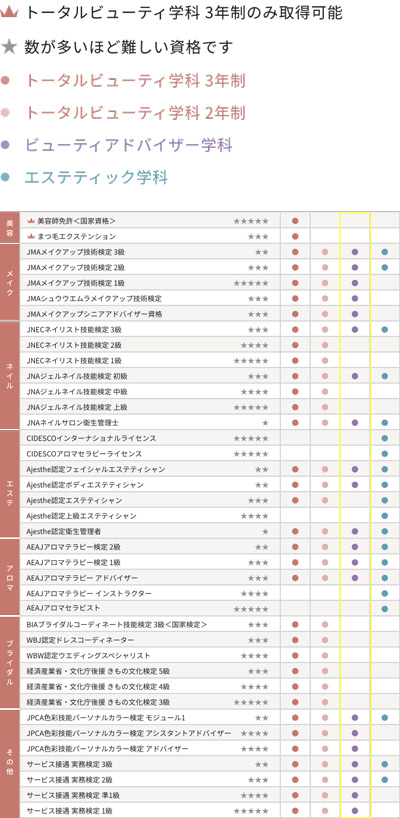
Task: Click the WBJ認定ドレスコーディネーター row label
Action: (80, 640)
